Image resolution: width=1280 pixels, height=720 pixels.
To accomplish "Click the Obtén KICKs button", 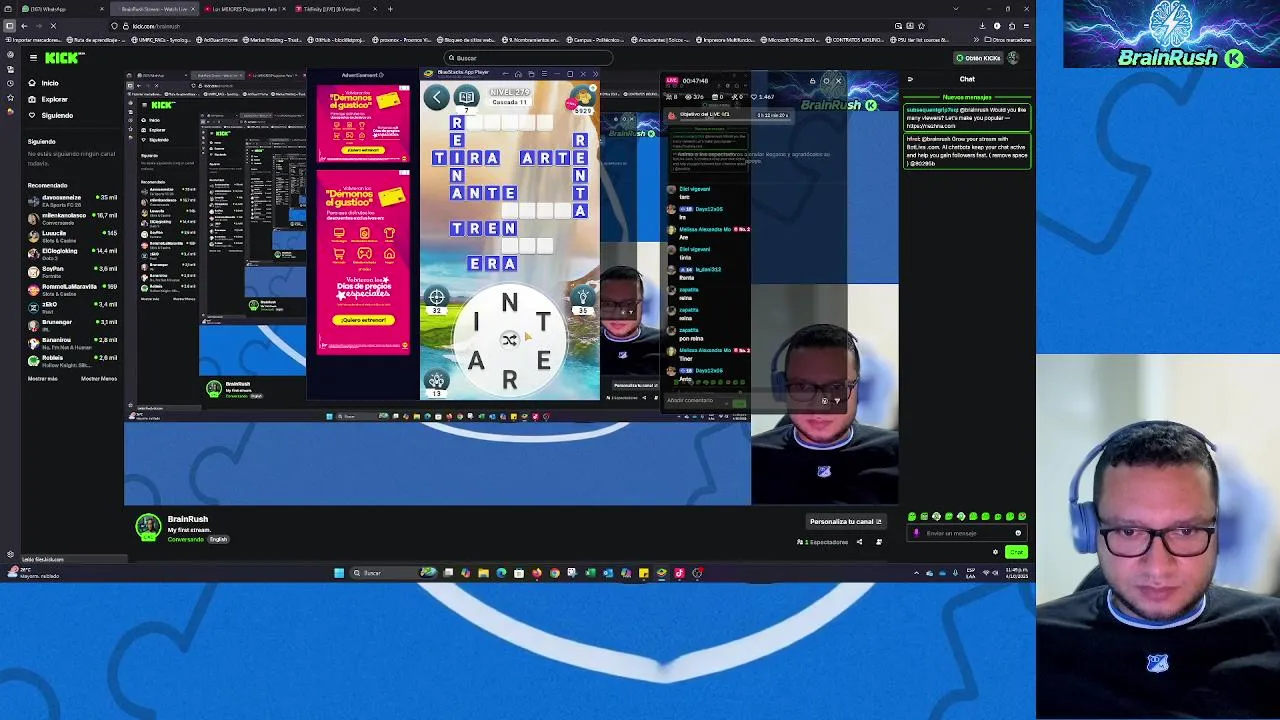I will [x=977, y=58].
